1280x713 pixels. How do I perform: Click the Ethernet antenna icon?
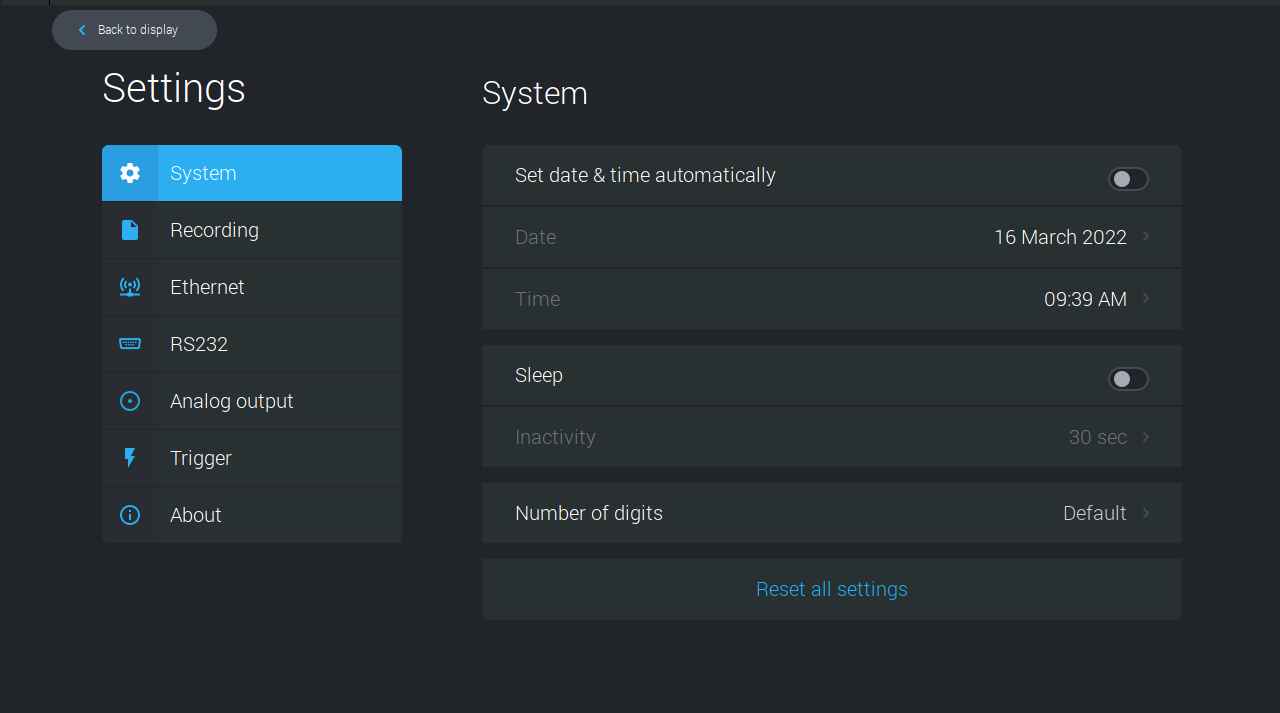[x=130, y=287]
